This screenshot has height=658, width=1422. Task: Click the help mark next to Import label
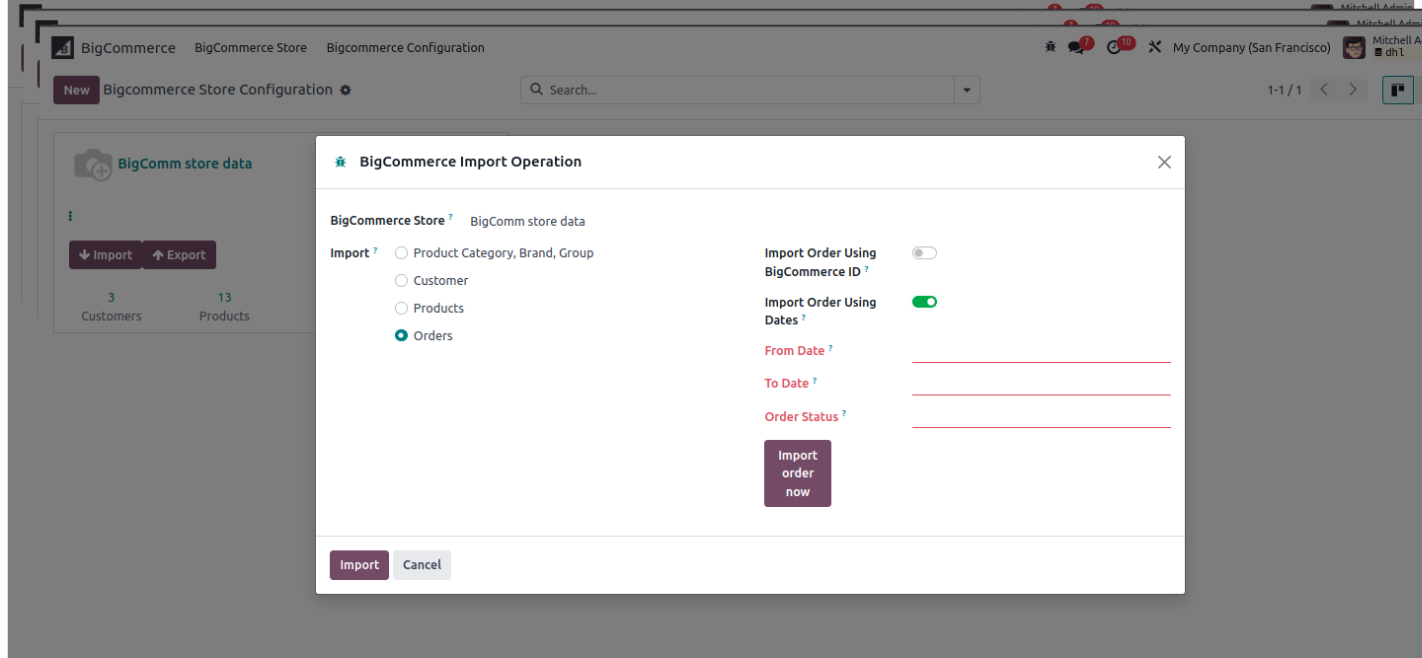pos(375,250)
